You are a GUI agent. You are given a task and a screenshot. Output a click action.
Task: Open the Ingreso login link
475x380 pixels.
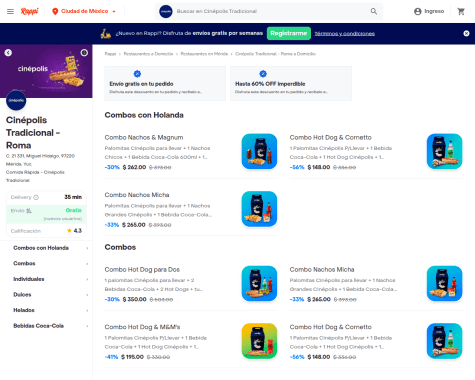(434, 11)
